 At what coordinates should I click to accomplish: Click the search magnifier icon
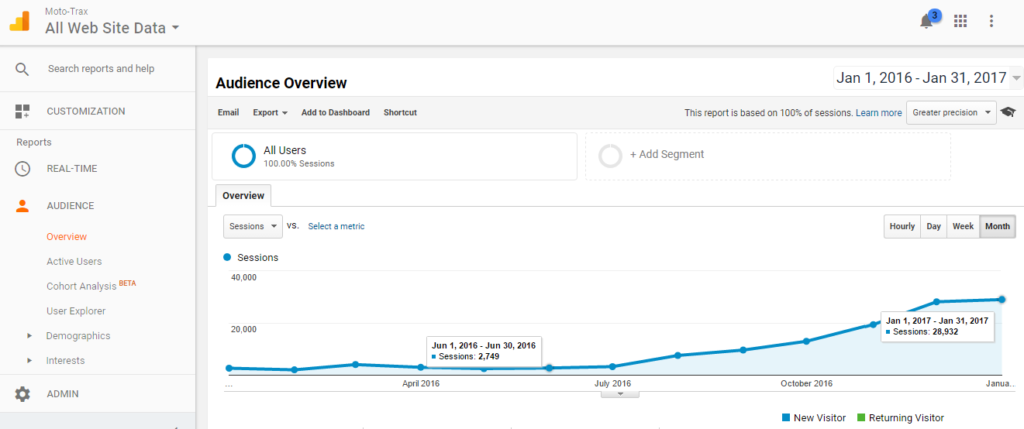click(x=22, y=69)
